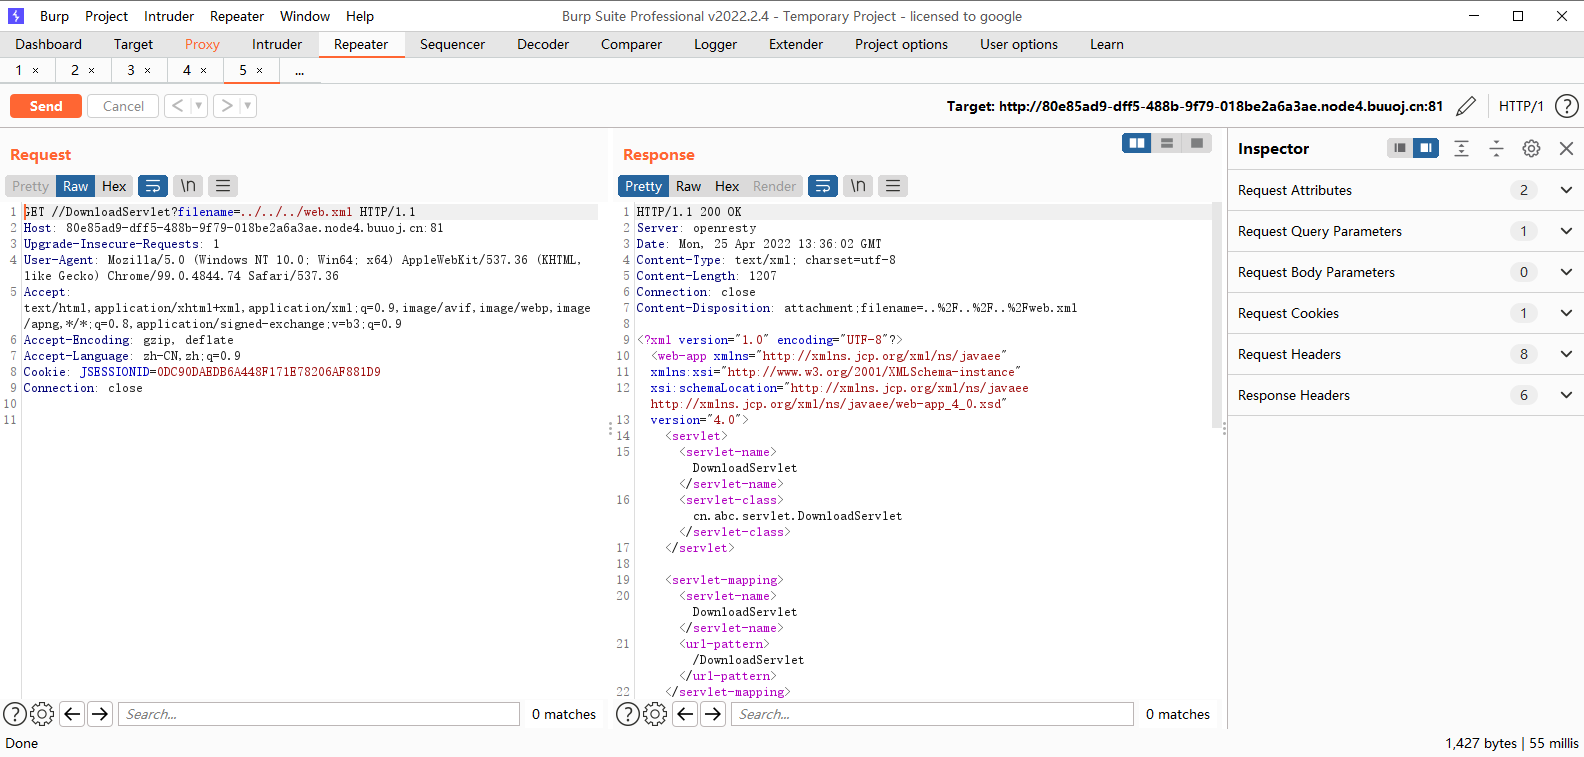Switch response view to Render
Image resolution: width=1584 pixels, height=757 pixels.
774,186
